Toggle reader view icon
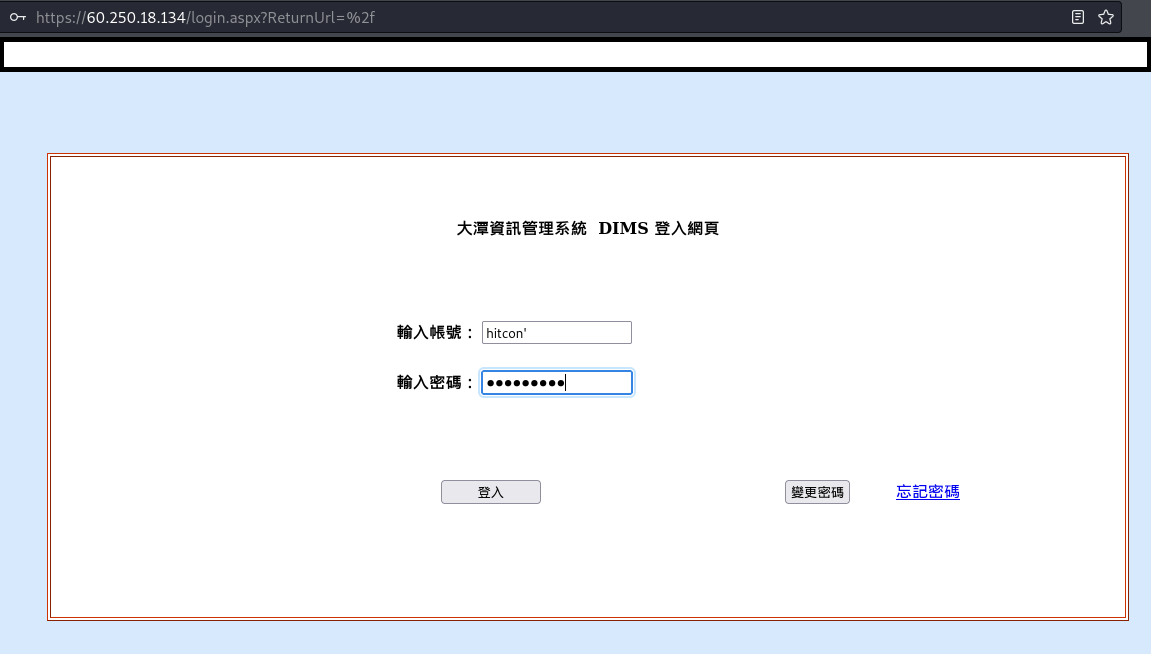 point(1078,17)
